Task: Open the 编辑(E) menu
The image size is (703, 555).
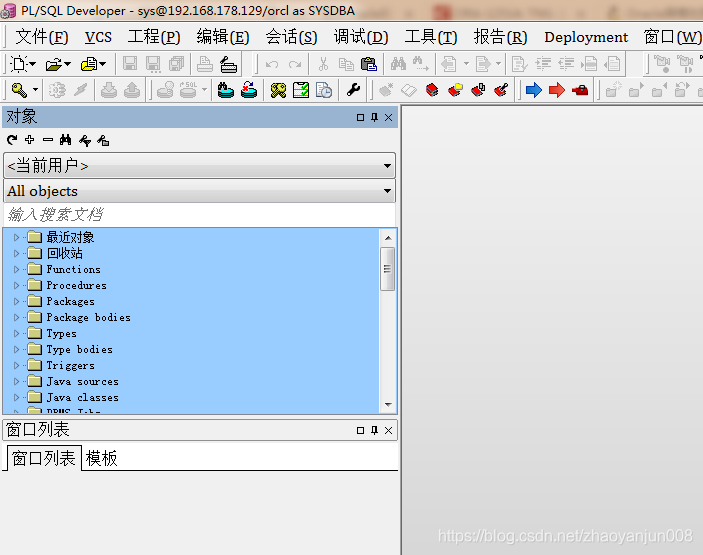Action: [223, 37]
